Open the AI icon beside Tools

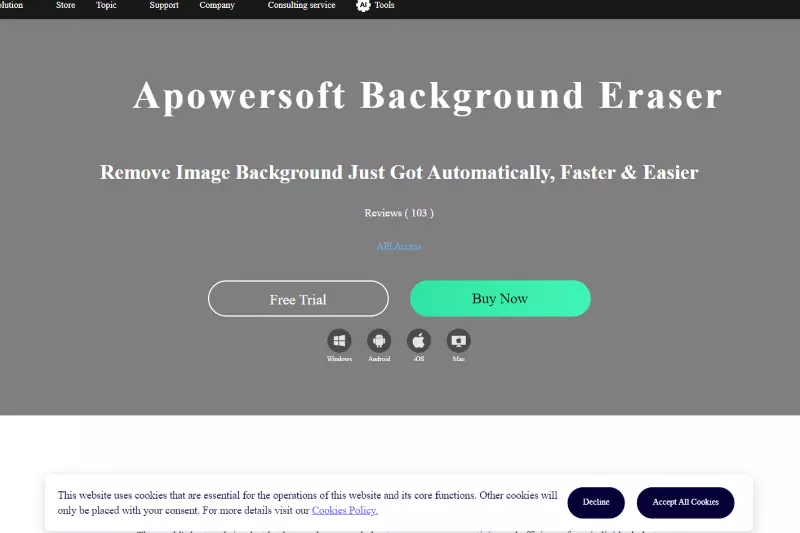tap(363, 5)
